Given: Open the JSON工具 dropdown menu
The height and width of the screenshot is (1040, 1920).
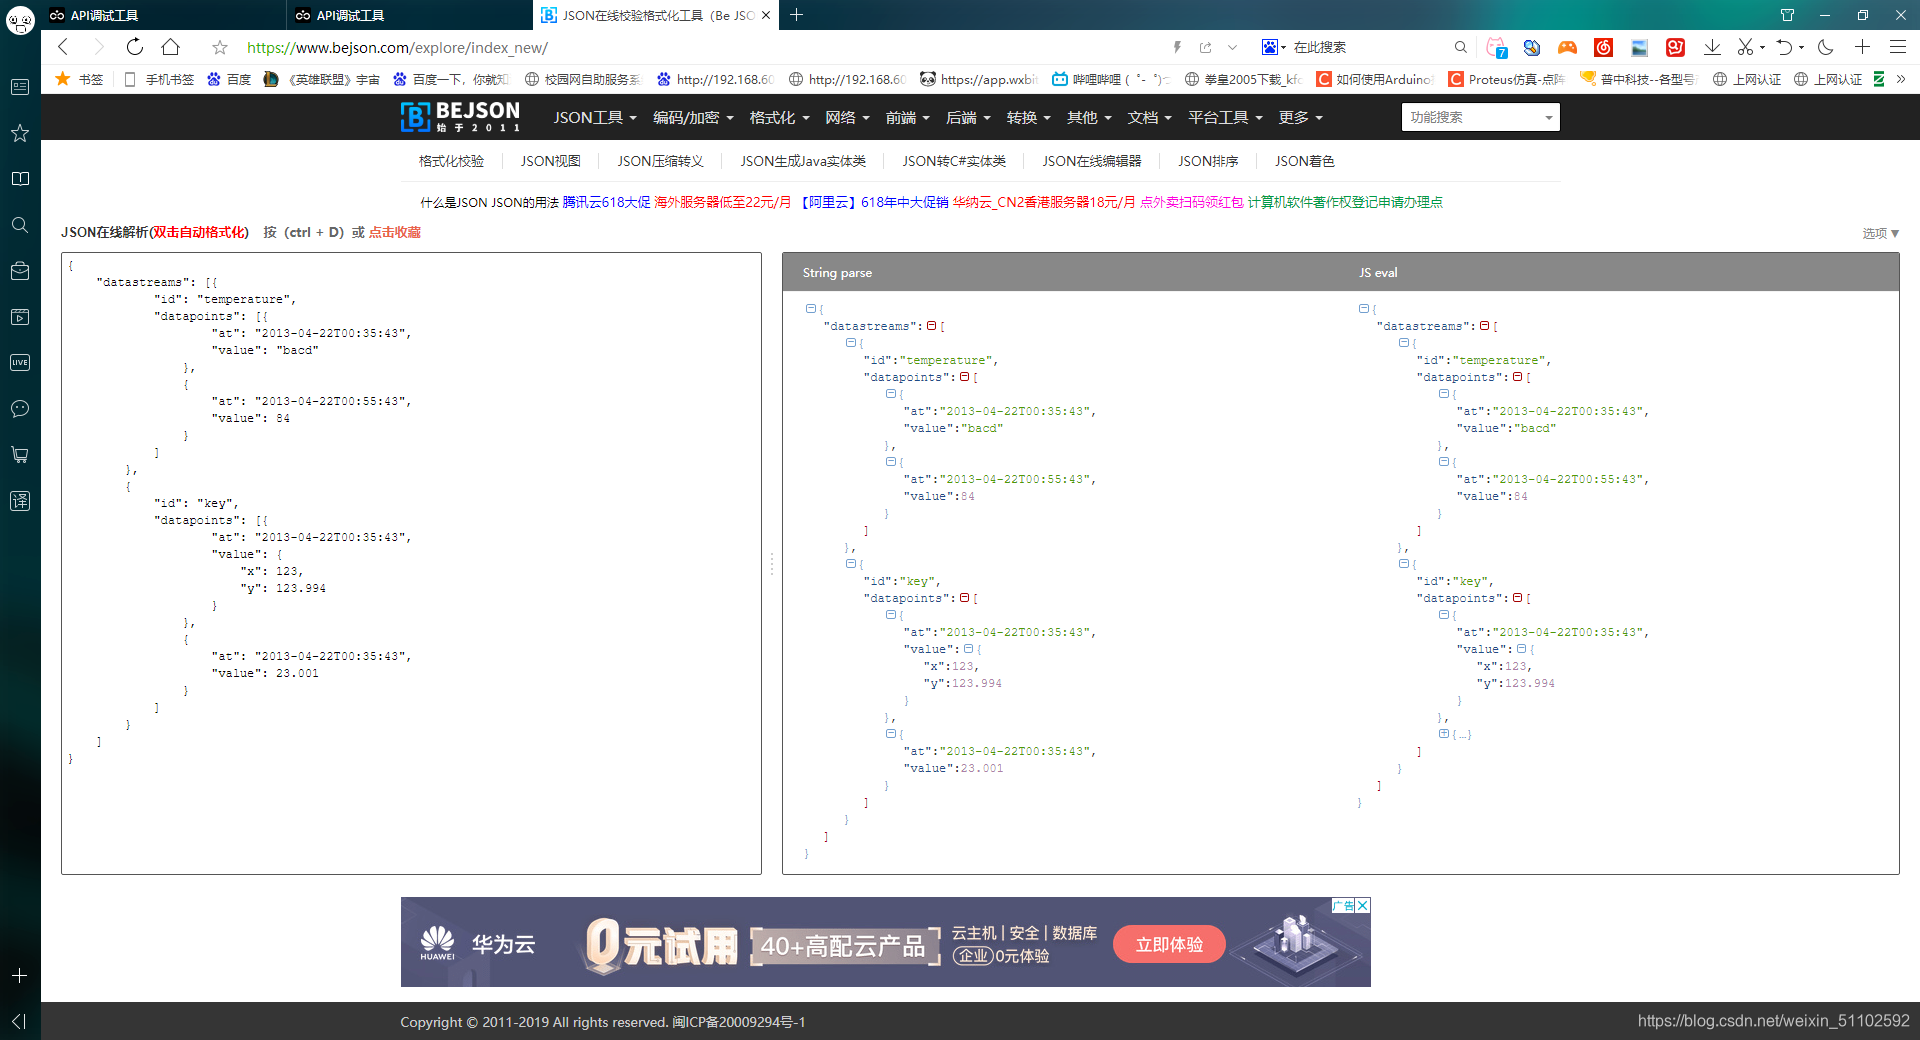Looking at the screenshot, I should click(595, 117).
